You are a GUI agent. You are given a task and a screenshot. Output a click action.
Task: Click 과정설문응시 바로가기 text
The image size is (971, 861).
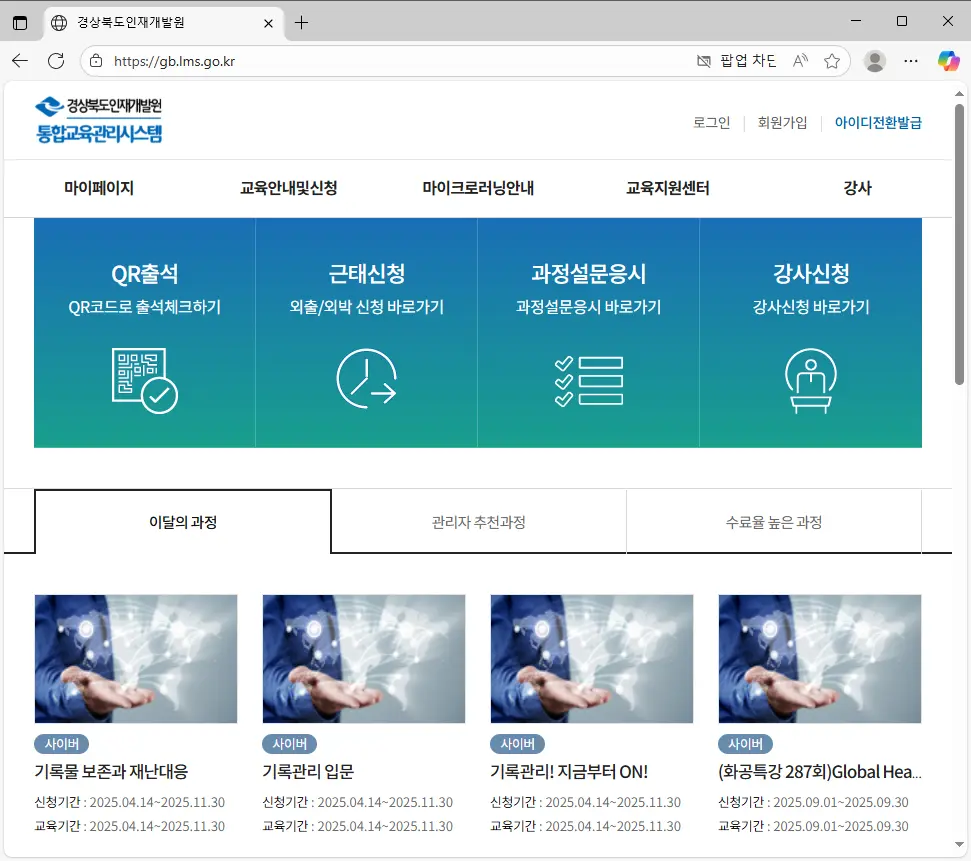[589, 307]
